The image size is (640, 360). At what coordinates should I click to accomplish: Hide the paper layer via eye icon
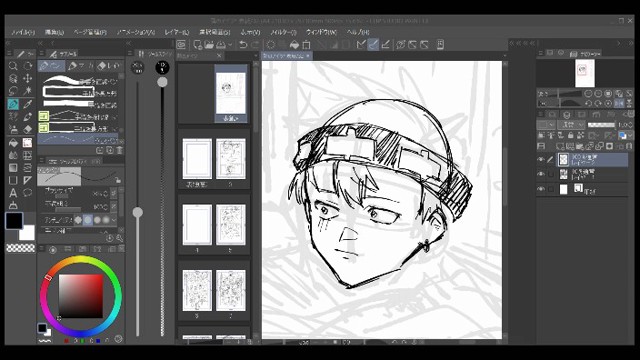coord(541,189)
